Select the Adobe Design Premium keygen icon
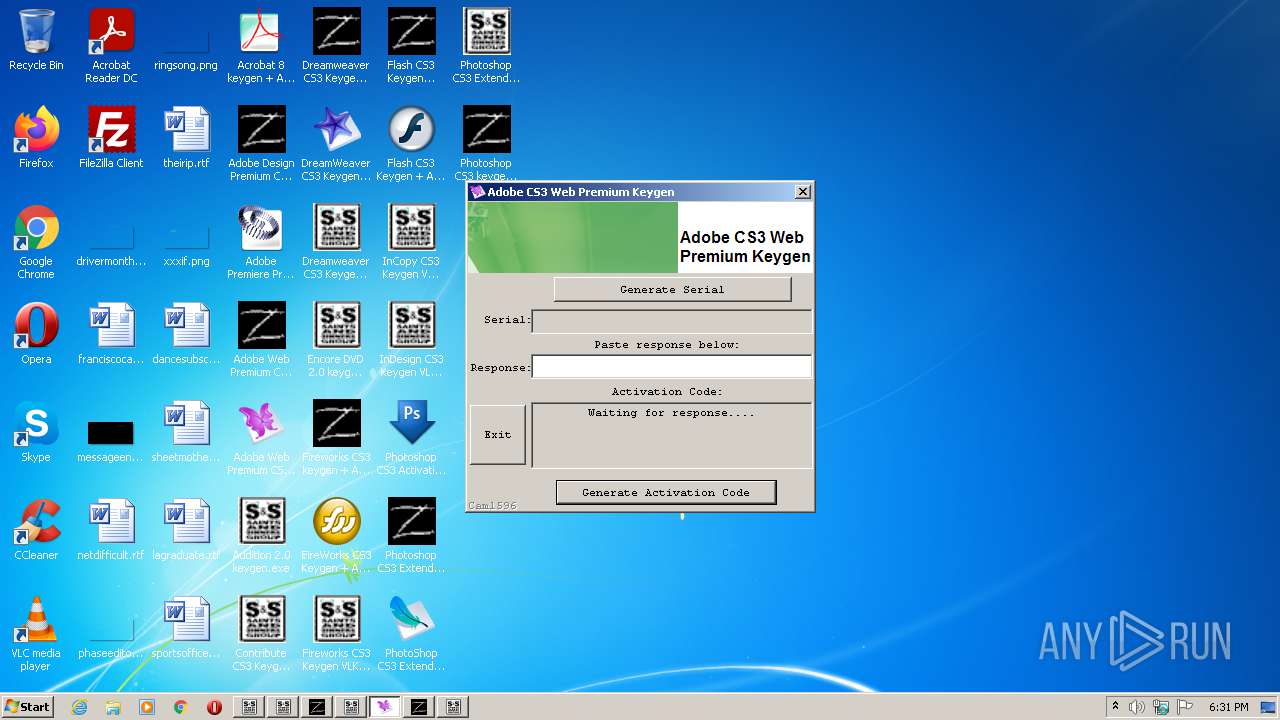Screen dimensions: 1280x720 tap(261, 145)
